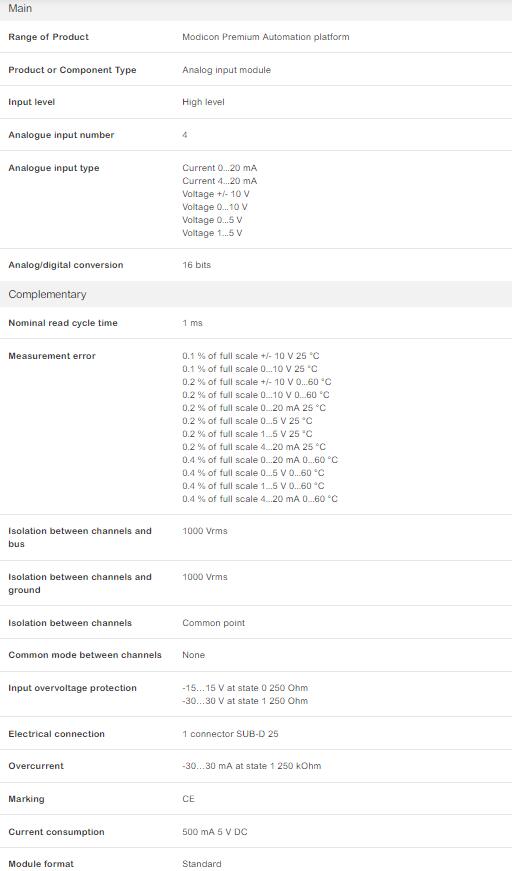Select the Overcurrent row label
The height and width of the screenshot is (871, 512).
click(36, 766)
